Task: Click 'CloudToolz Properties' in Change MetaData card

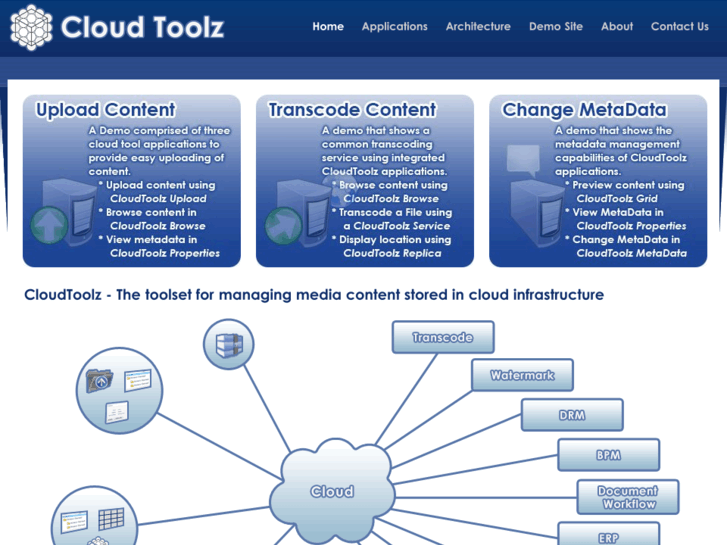Action: [631, 226]
